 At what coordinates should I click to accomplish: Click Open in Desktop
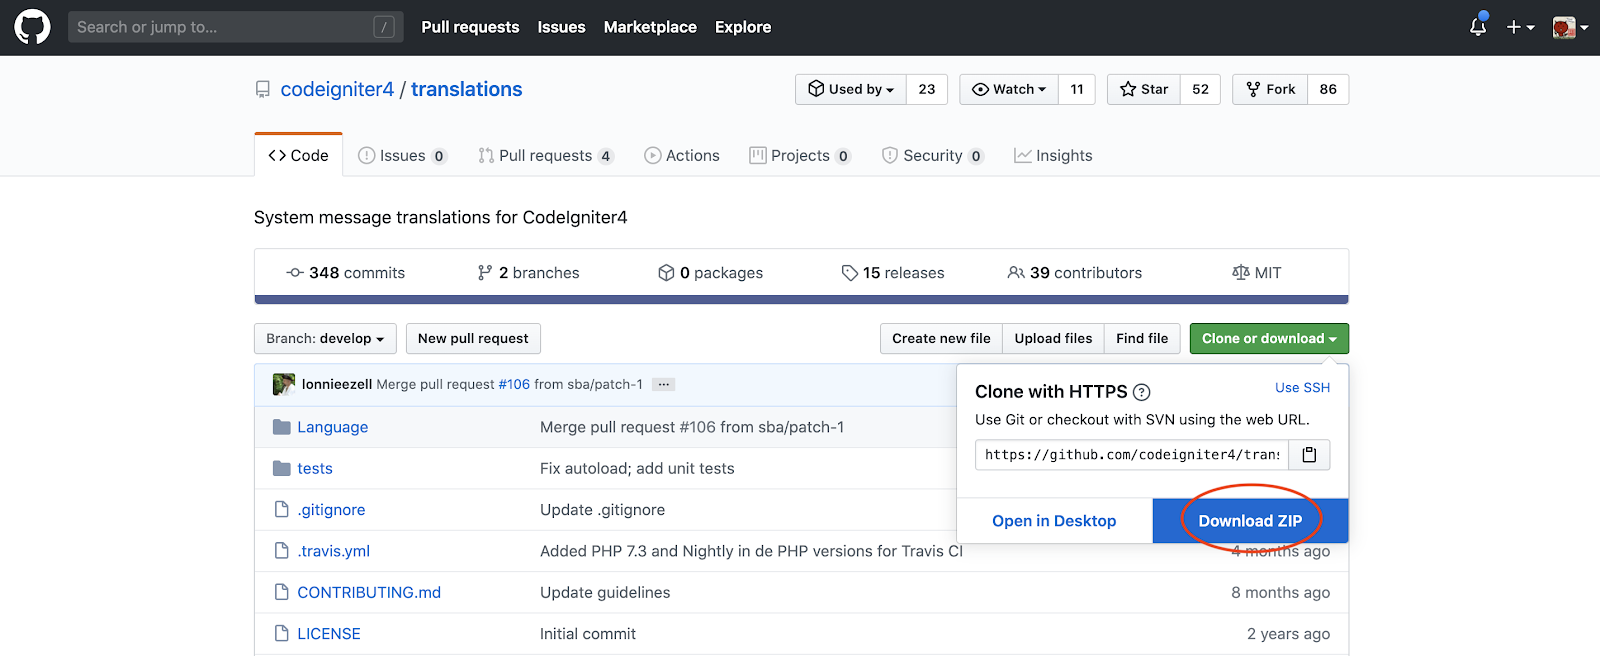1054,521
